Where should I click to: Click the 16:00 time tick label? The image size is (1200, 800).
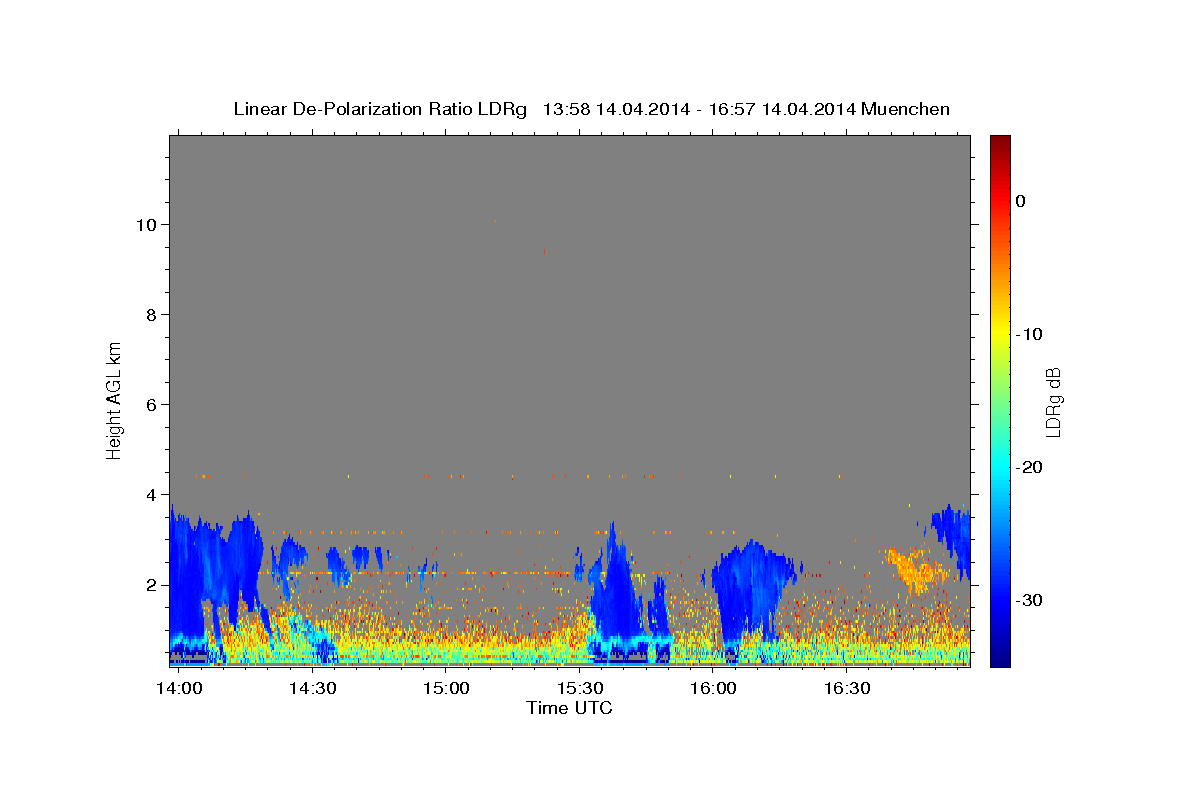click(713, 689)
